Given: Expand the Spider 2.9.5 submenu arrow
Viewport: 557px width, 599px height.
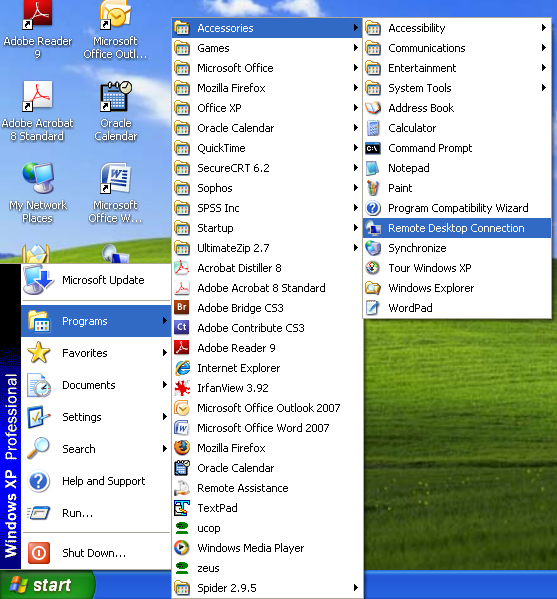Looking at the screenshot, I should (355, 588).
